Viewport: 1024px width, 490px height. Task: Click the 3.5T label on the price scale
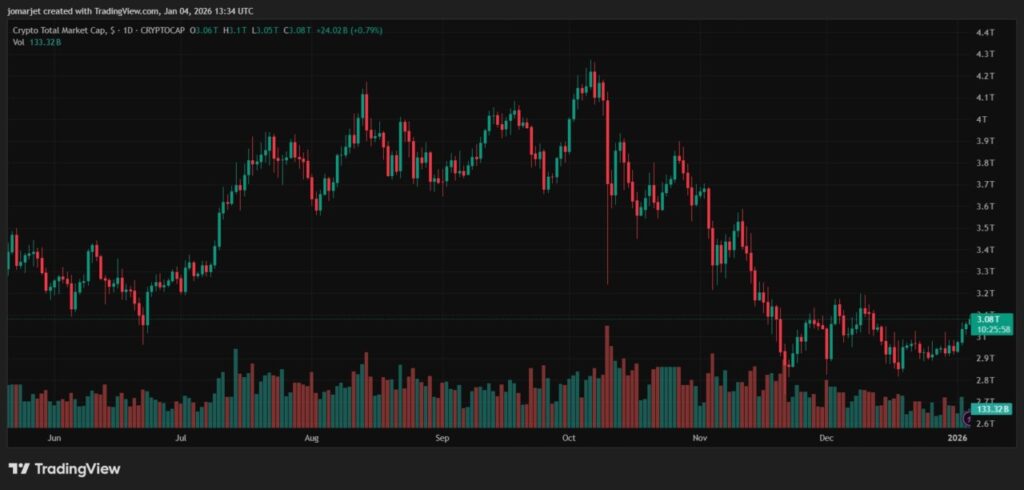(x=984, y=228)
